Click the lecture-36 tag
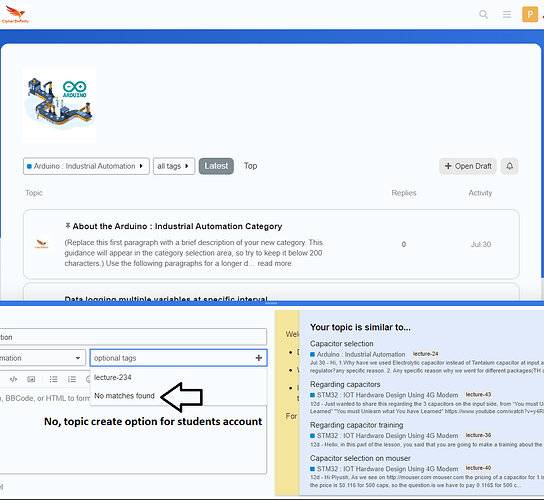 point(478,435)
